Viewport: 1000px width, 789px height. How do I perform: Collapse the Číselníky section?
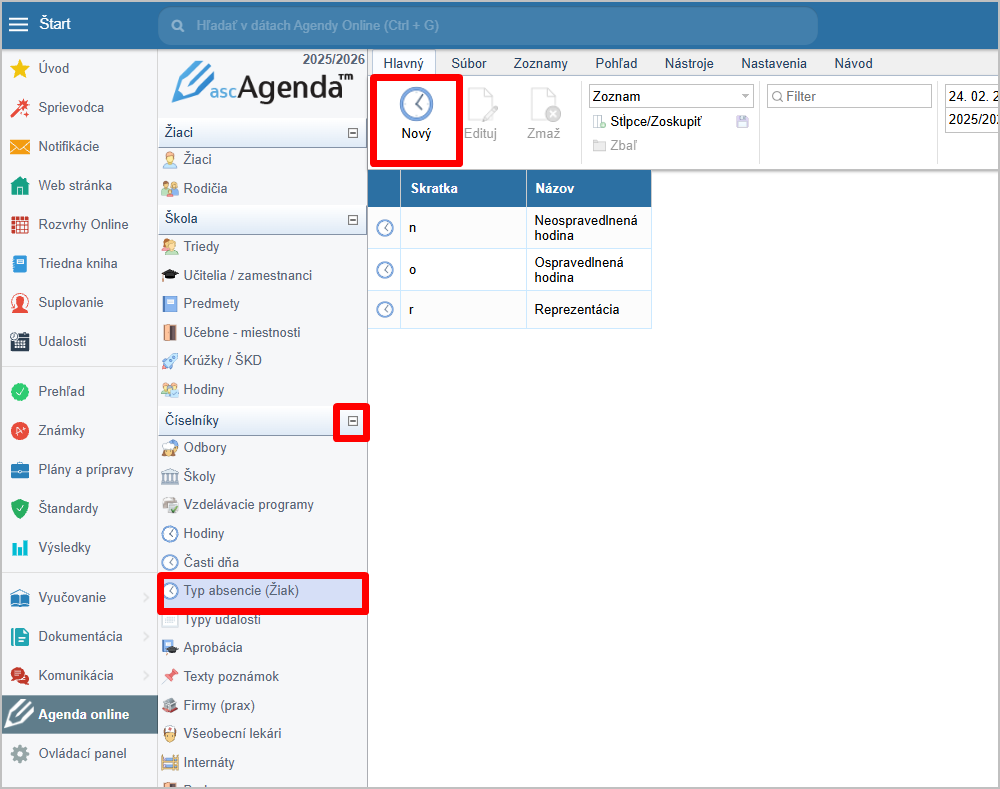coord(352,422)
